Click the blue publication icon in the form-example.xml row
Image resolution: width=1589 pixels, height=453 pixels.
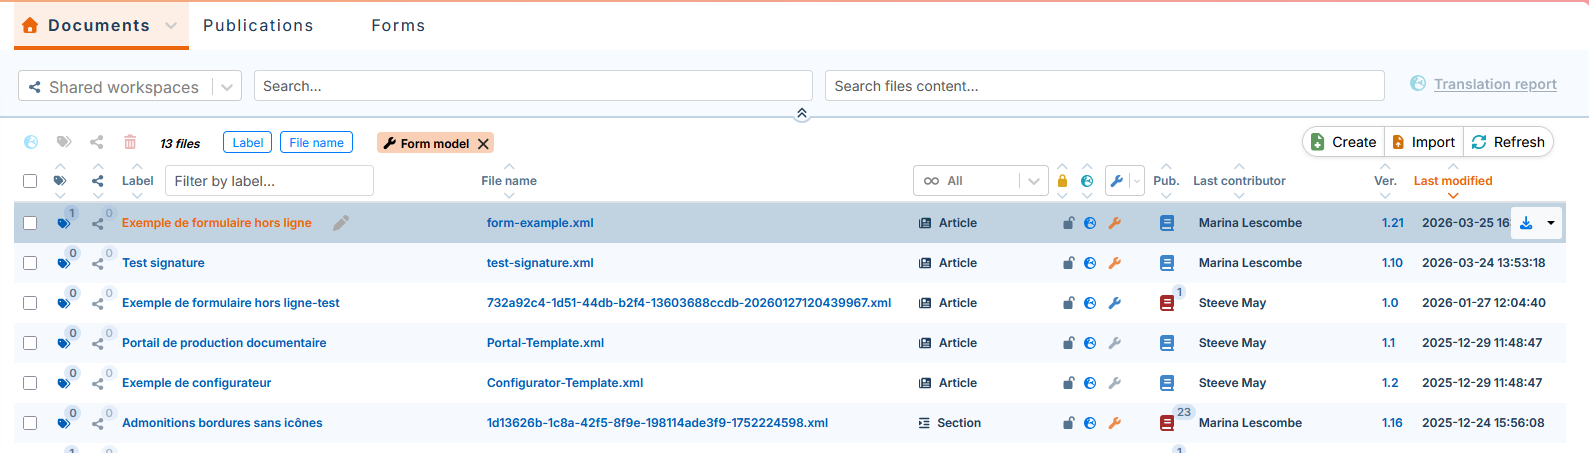[1167, 223]
